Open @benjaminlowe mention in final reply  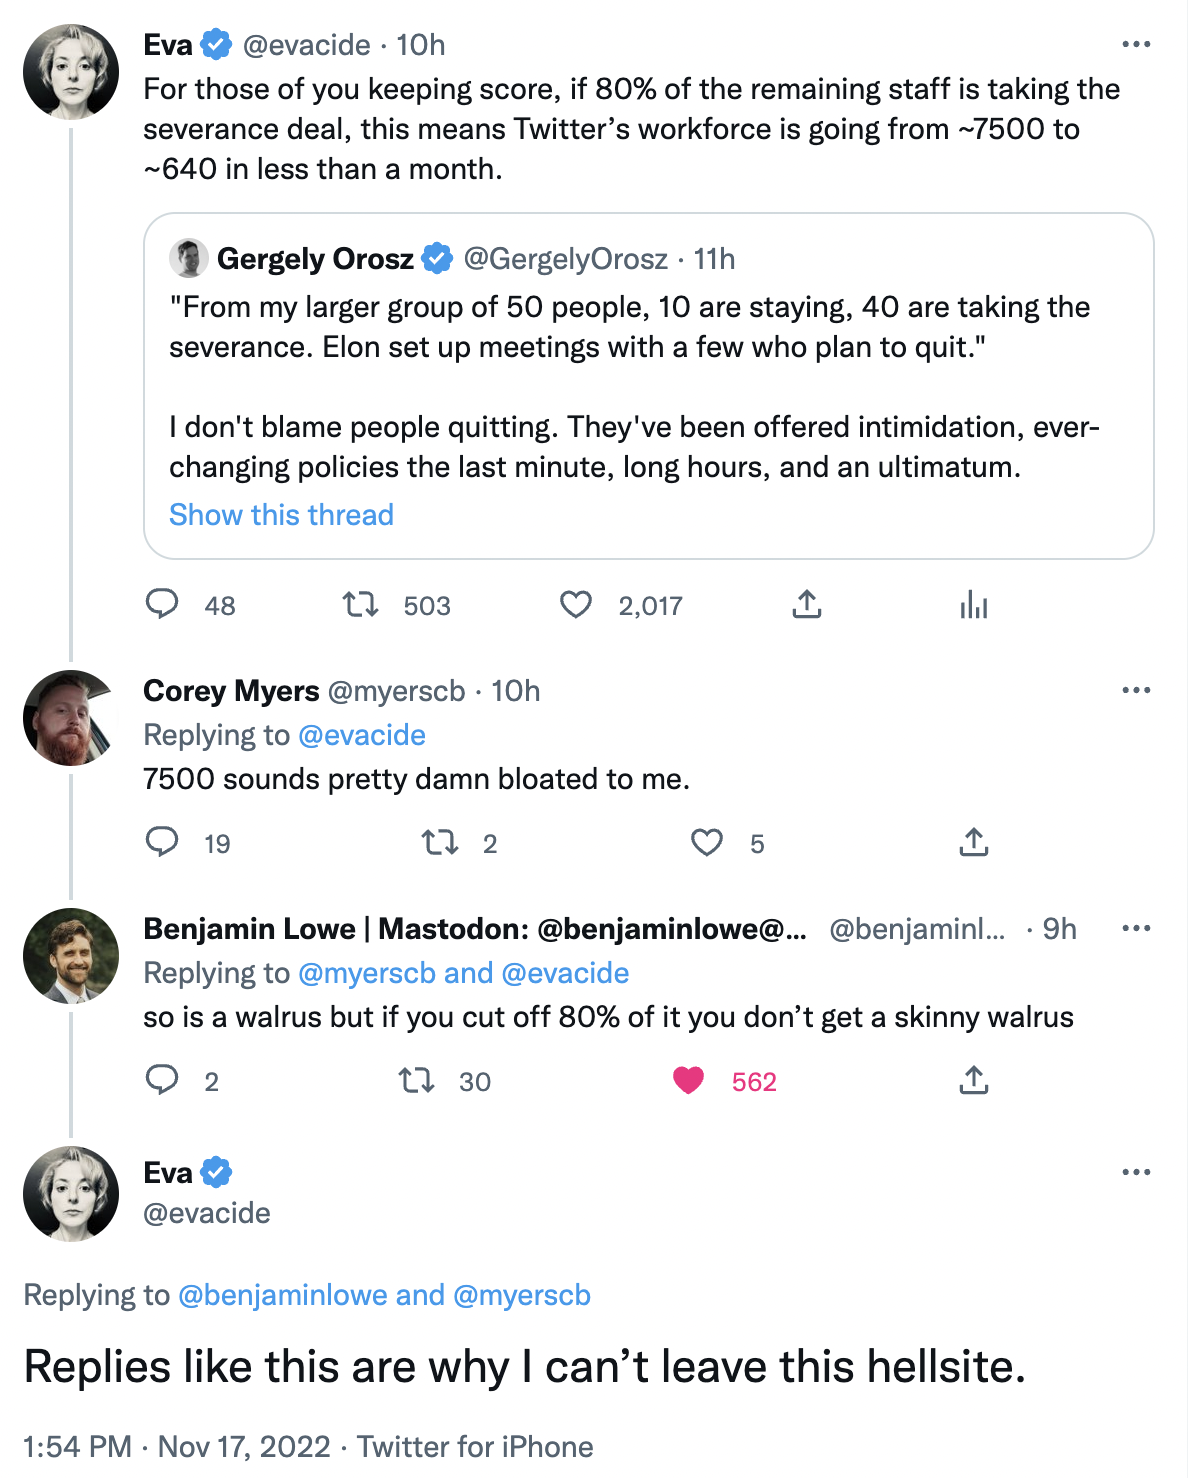click(x=282, y=1295)
